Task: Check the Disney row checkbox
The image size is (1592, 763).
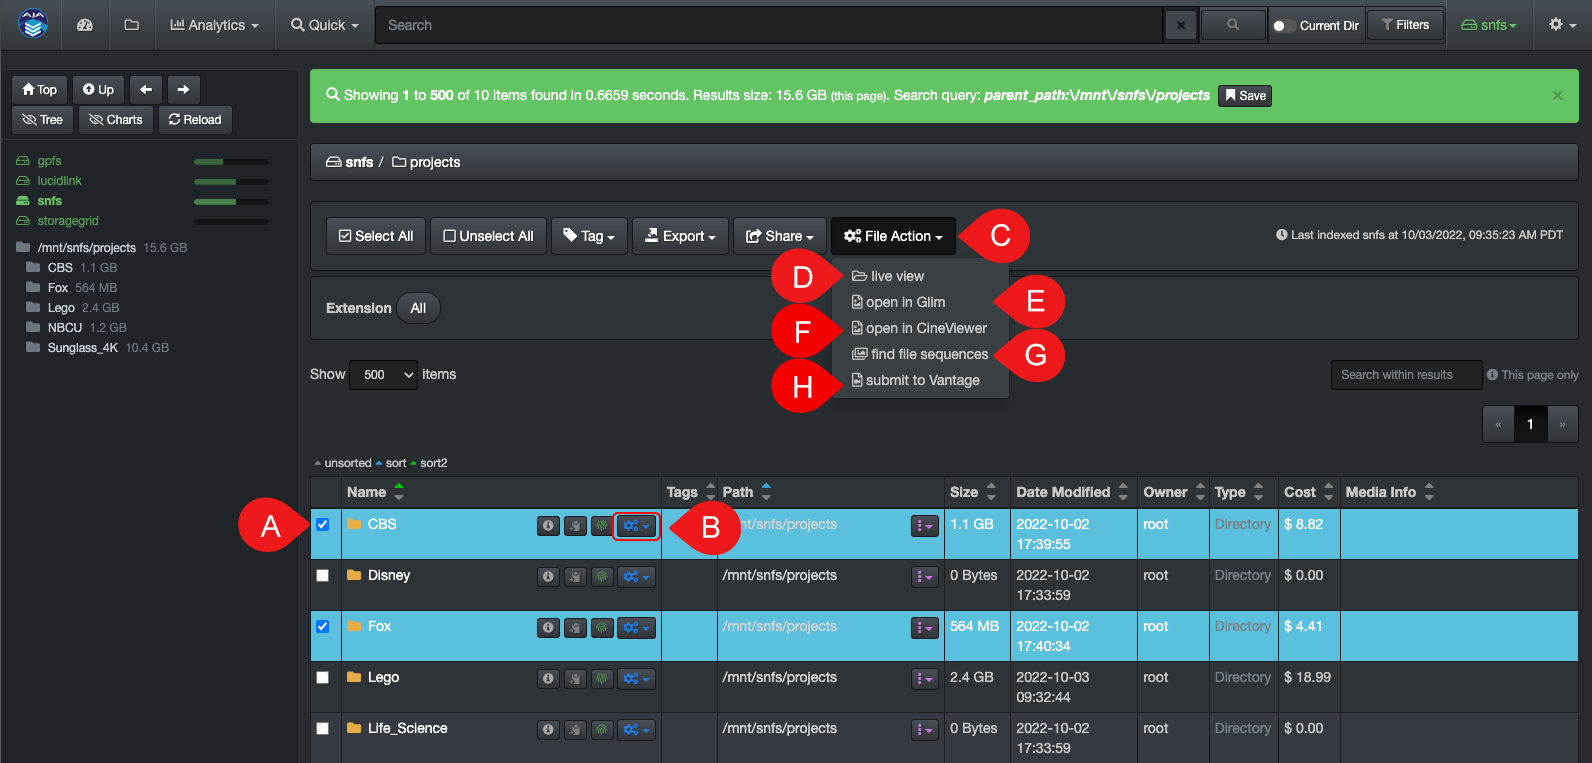Action: (x=322, y=576)
